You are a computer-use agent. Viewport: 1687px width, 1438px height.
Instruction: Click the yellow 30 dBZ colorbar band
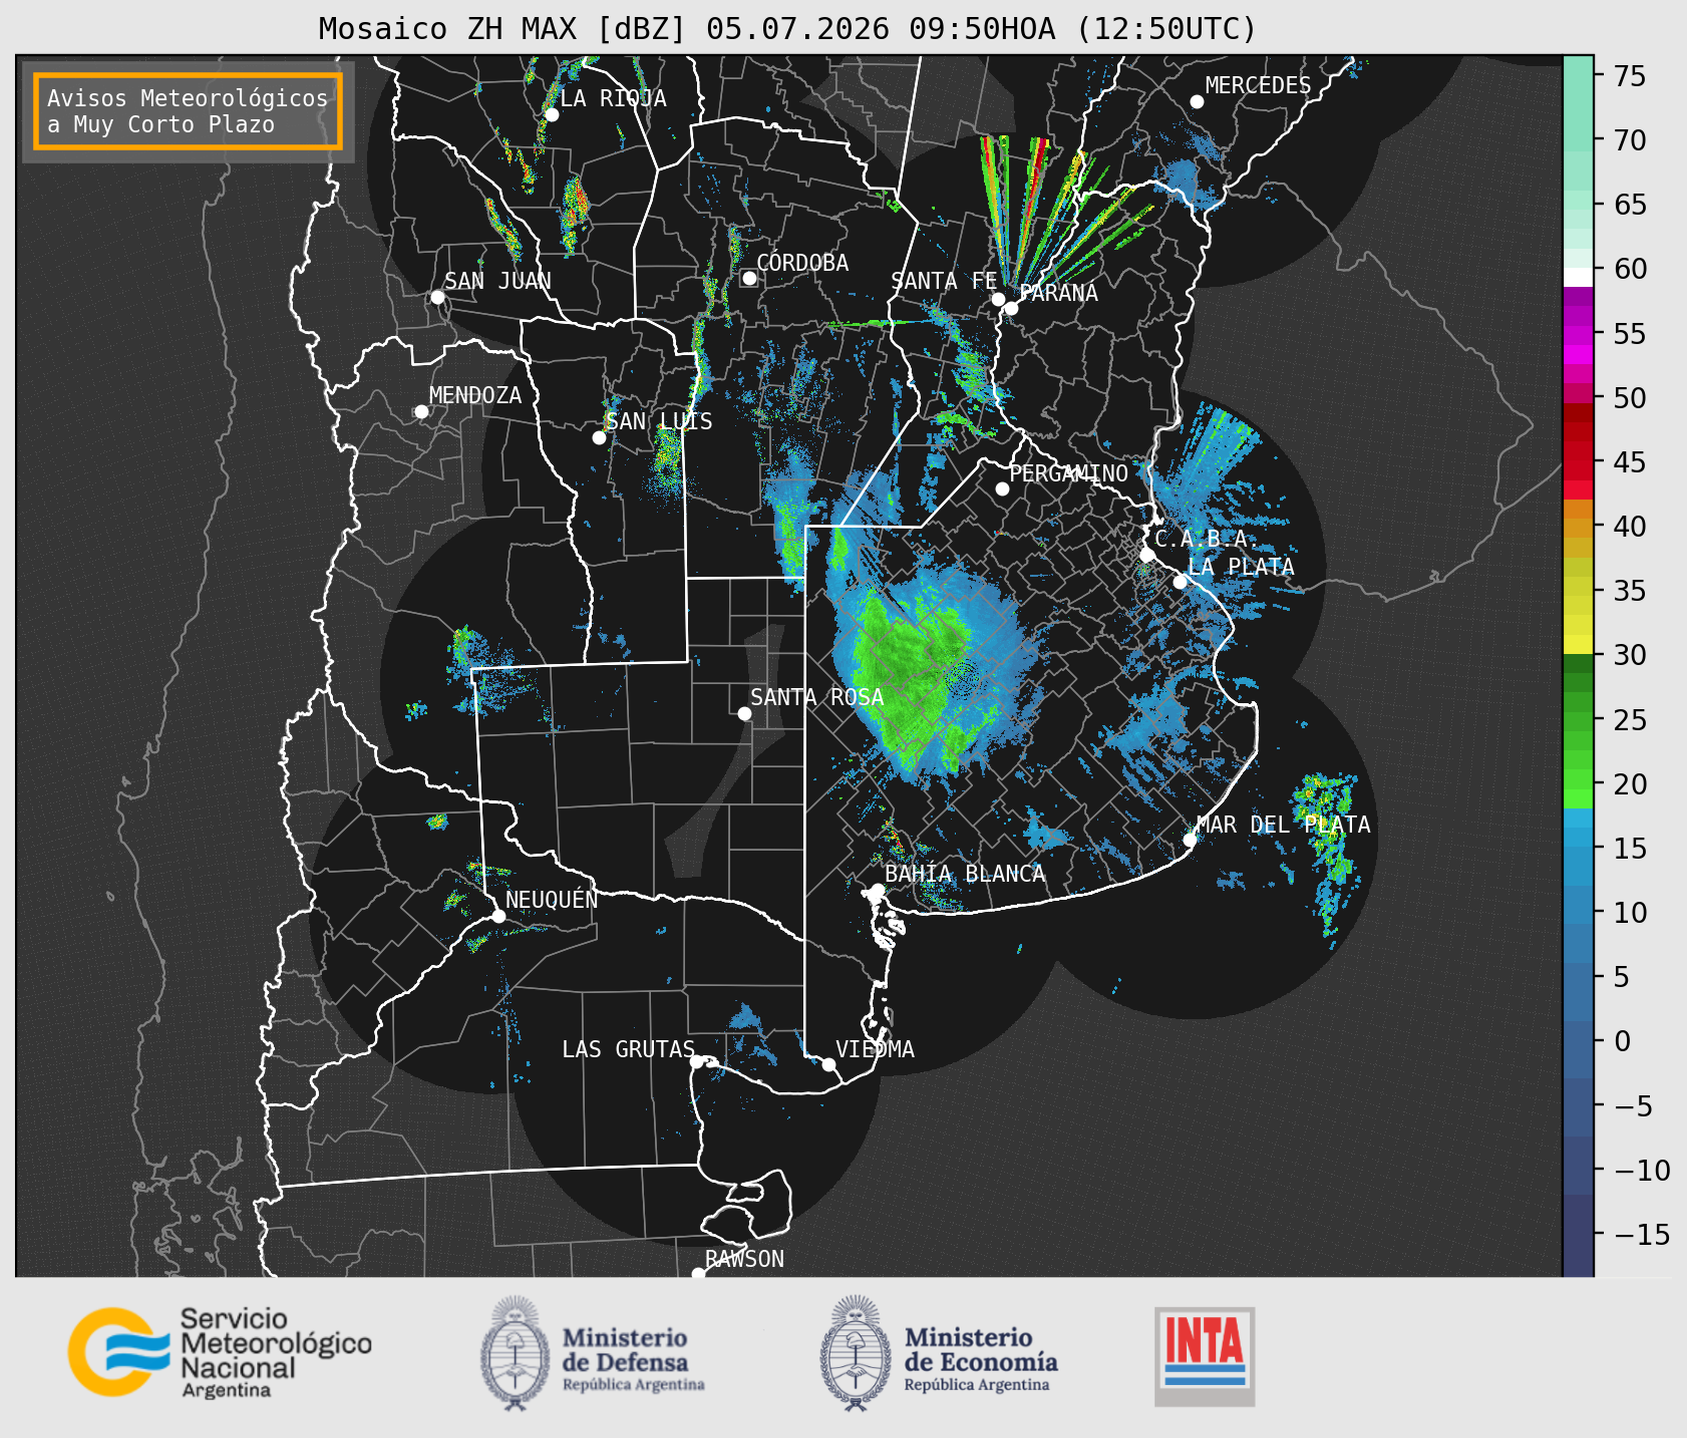pyautogui.click(x=1578, y=646)
